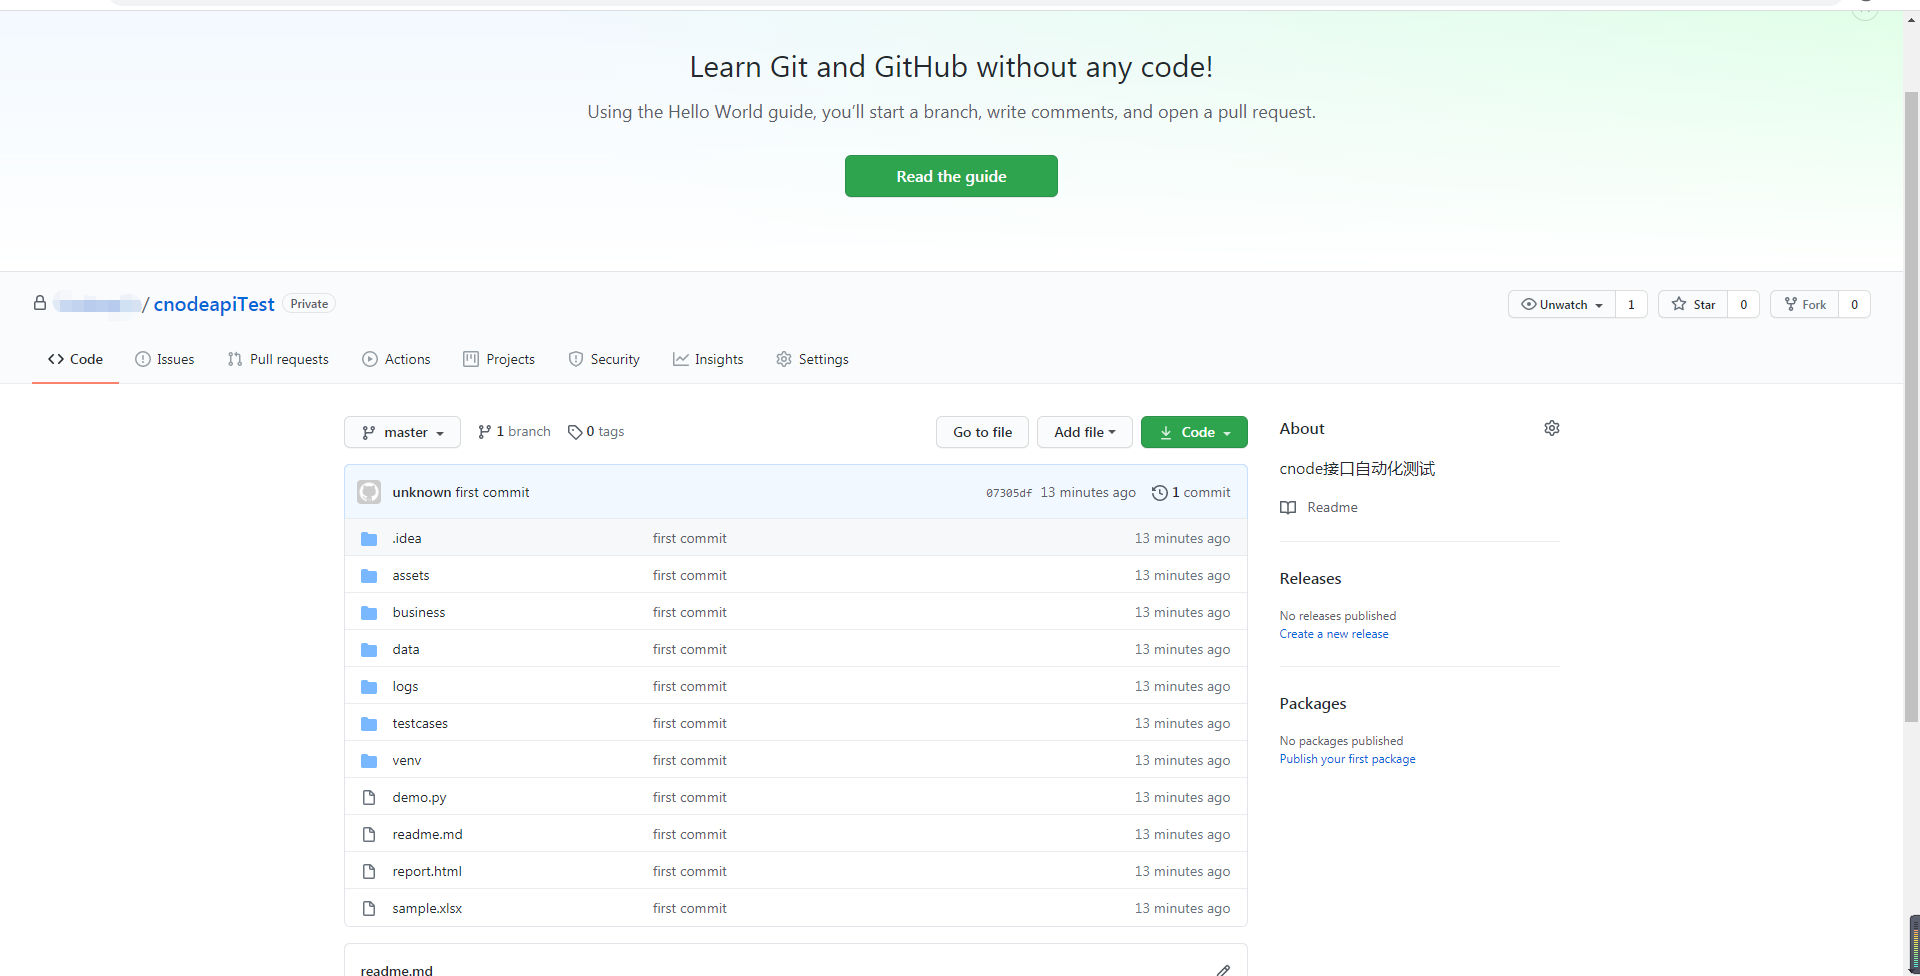
Task: Click the lock icon beside repository name
Action: [40, 303]
